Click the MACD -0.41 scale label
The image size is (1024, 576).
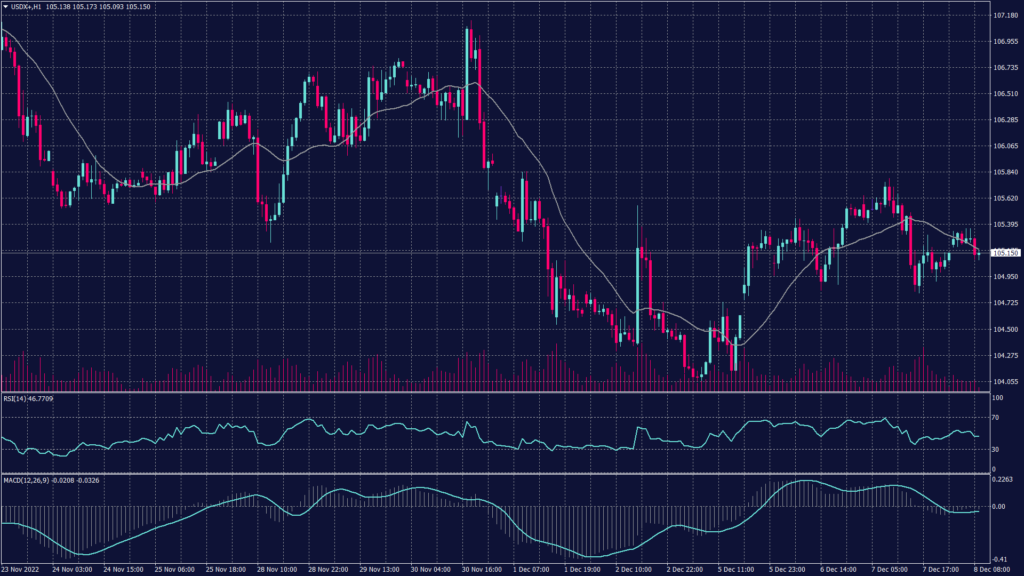tap(1000, 559)
